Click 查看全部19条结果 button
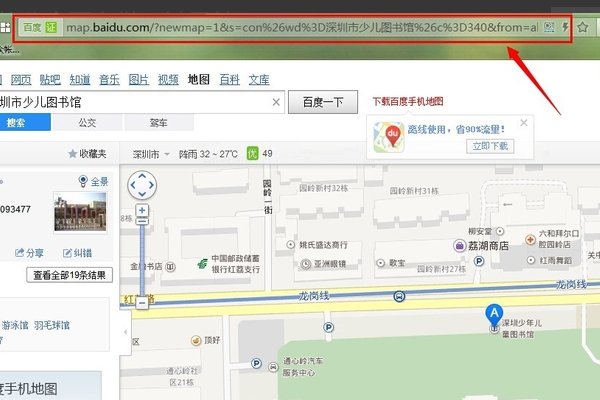This screenshot has width=600, height=400. point(69,275)
